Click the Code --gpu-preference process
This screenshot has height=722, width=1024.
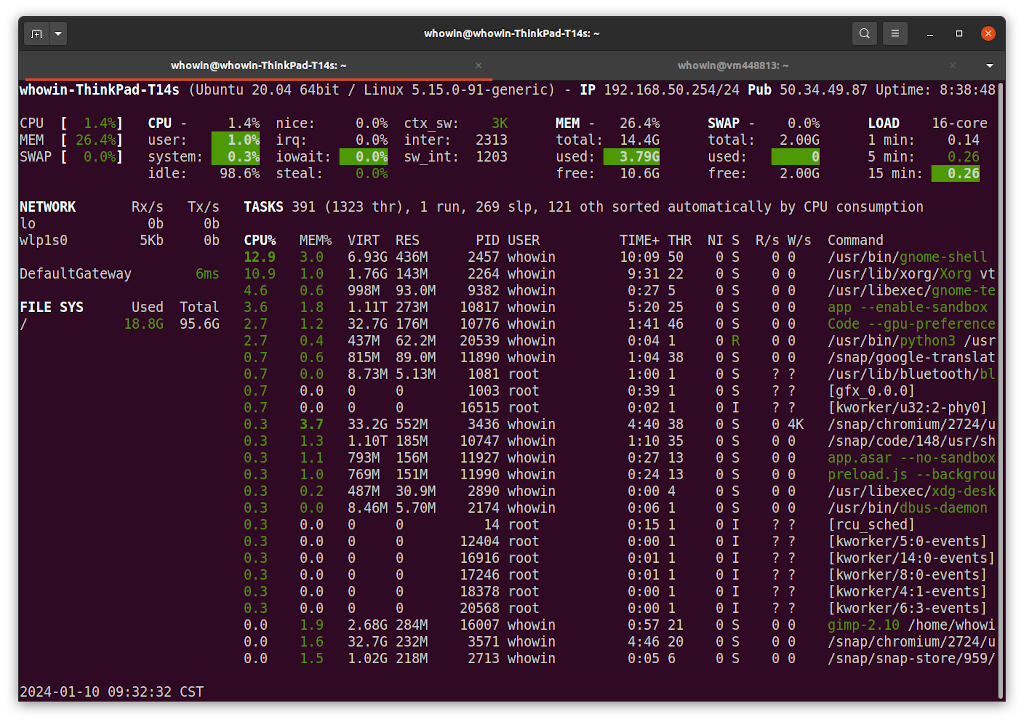(911, 324)
